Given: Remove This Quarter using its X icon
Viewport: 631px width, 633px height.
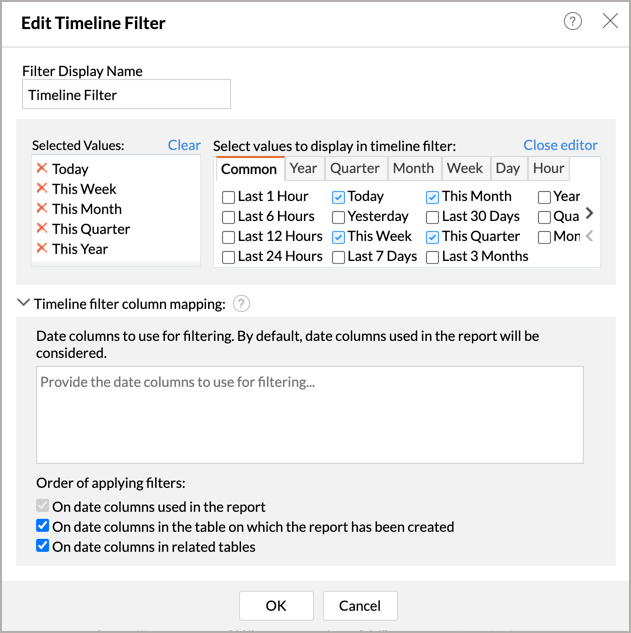Looking at the screenshot, I should 41,229.
